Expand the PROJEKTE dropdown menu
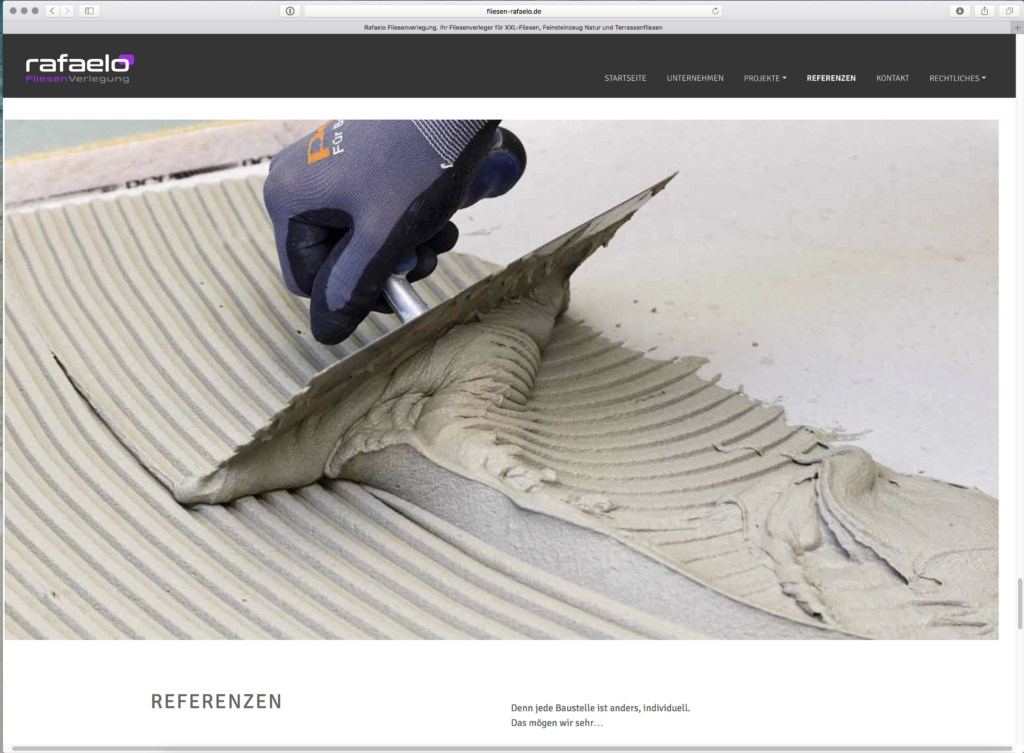The width and height of the screenshot is (1024, 753). pyautogui.click(x=765, y=78)
